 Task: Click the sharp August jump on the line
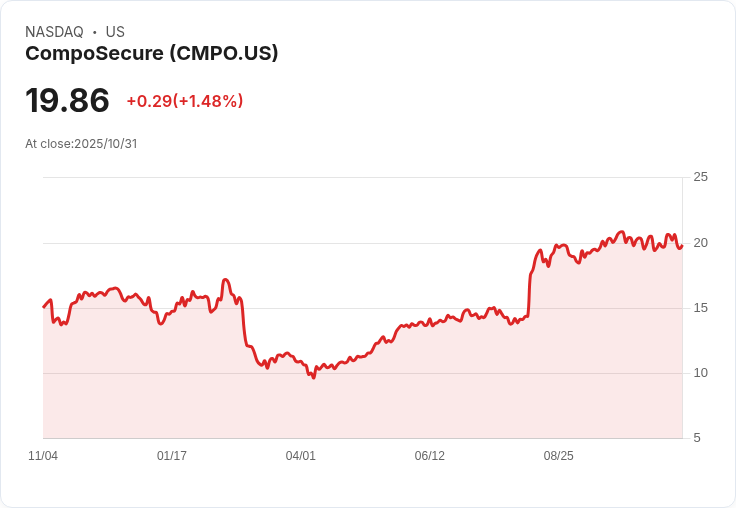[529, 291]
